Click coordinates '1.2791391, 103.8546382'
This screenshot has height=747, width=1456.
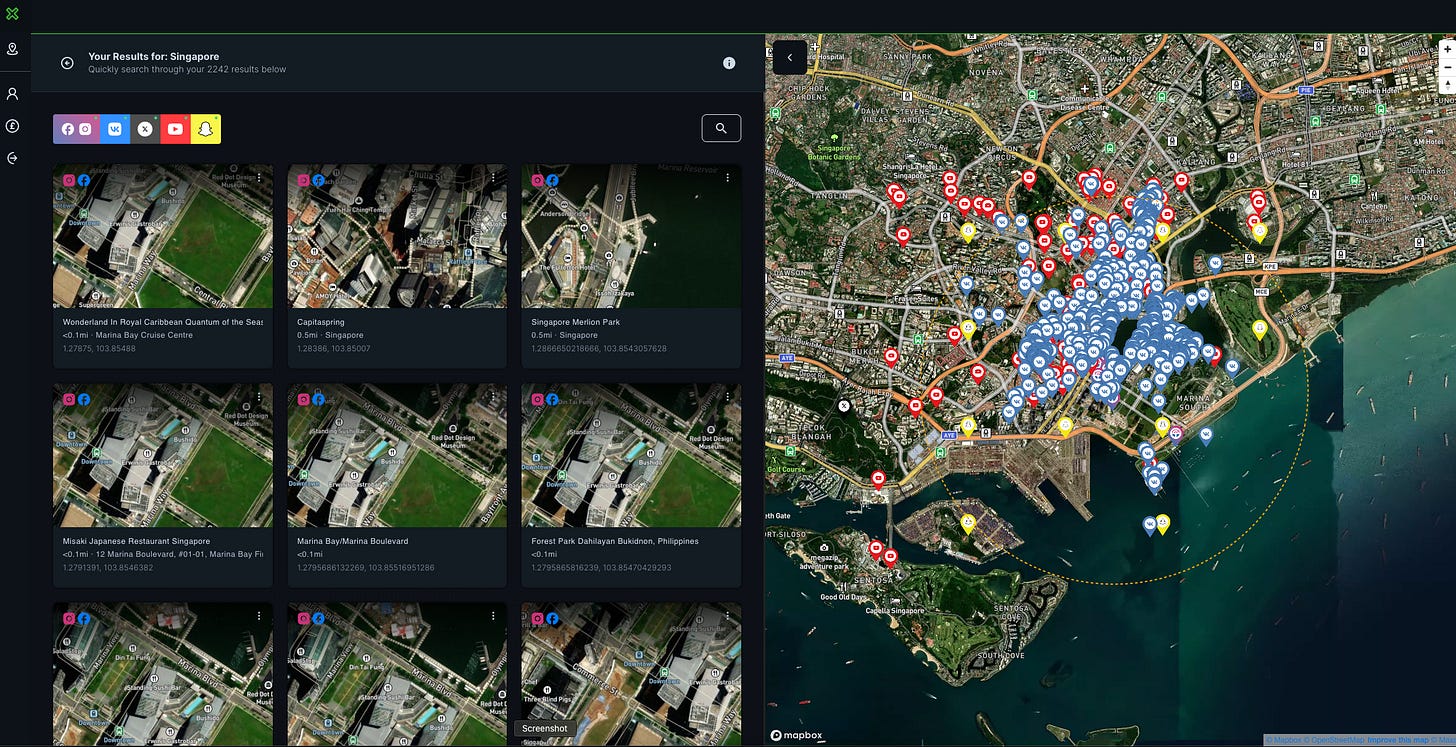pyautogui.click(x=108, y=567)
